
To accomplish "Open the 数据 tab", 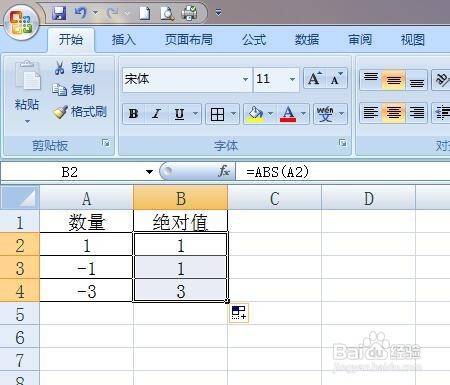I will tap(307, 40).
